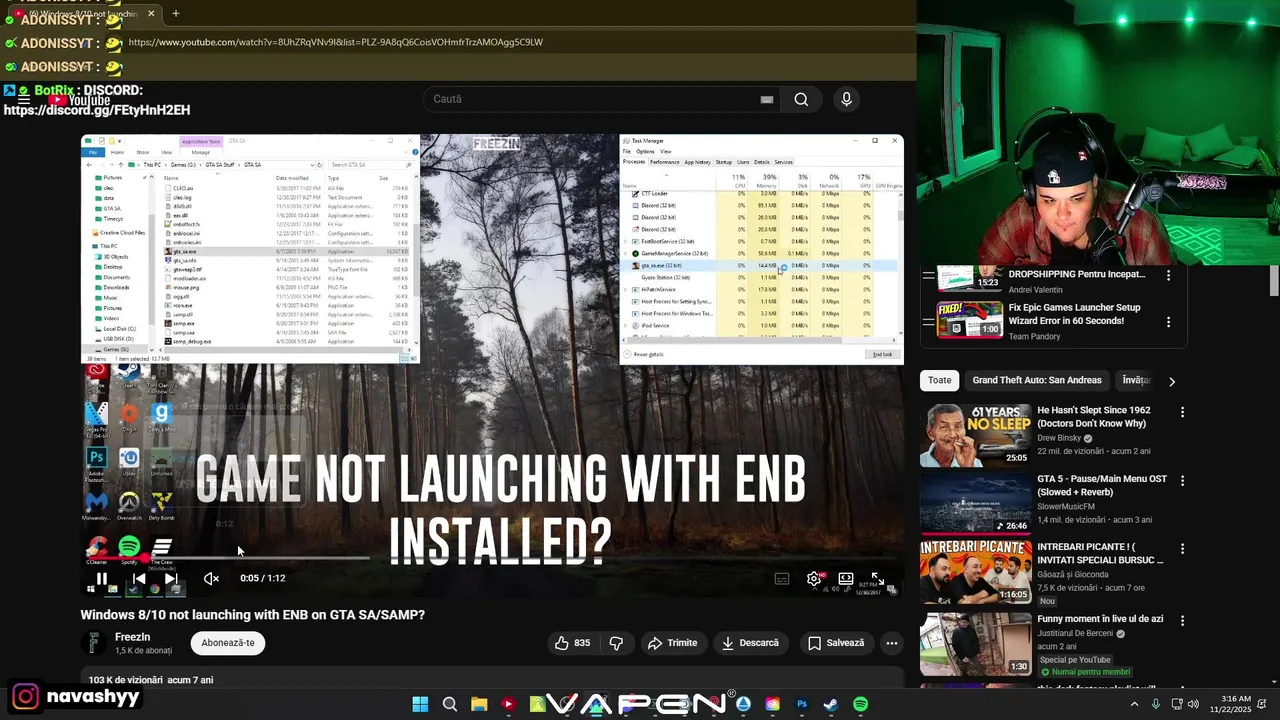
Task: Click the video title text below player
Action: 253,615
